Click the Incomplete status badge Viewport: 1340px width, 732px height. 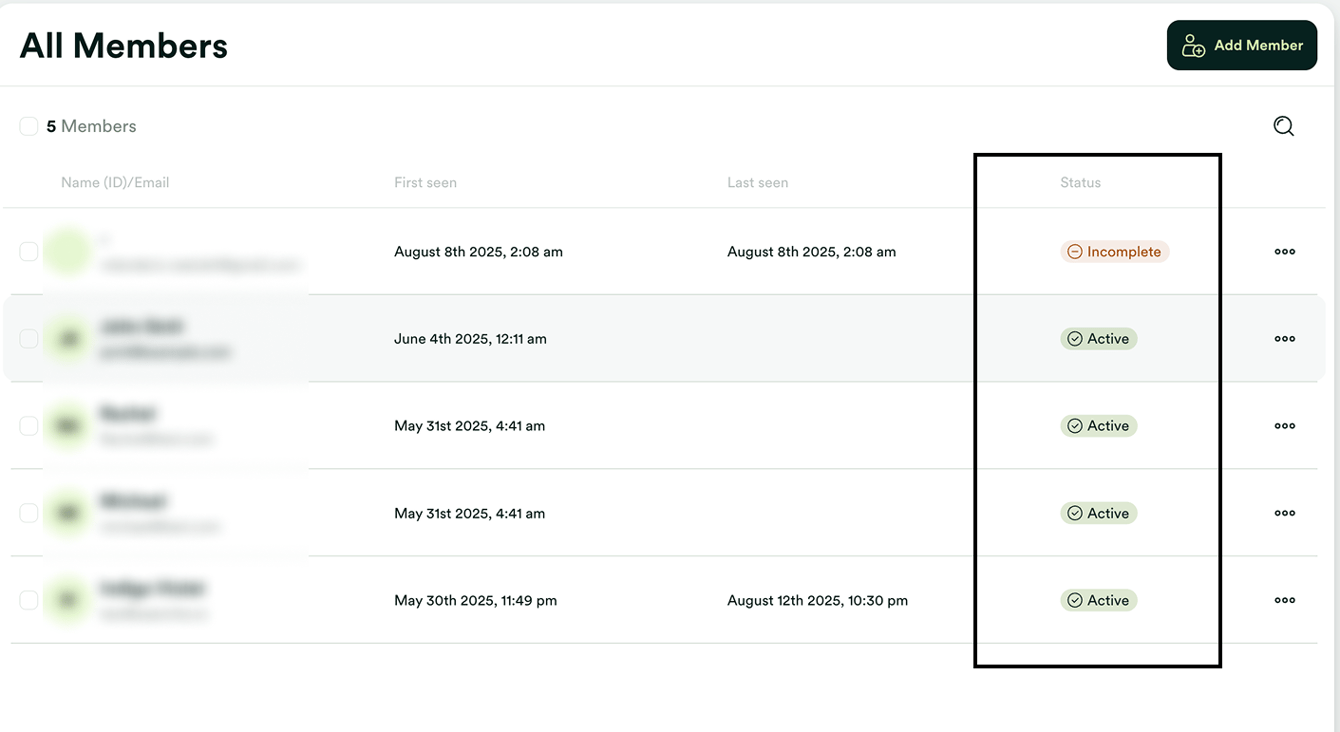[1114, 252]
